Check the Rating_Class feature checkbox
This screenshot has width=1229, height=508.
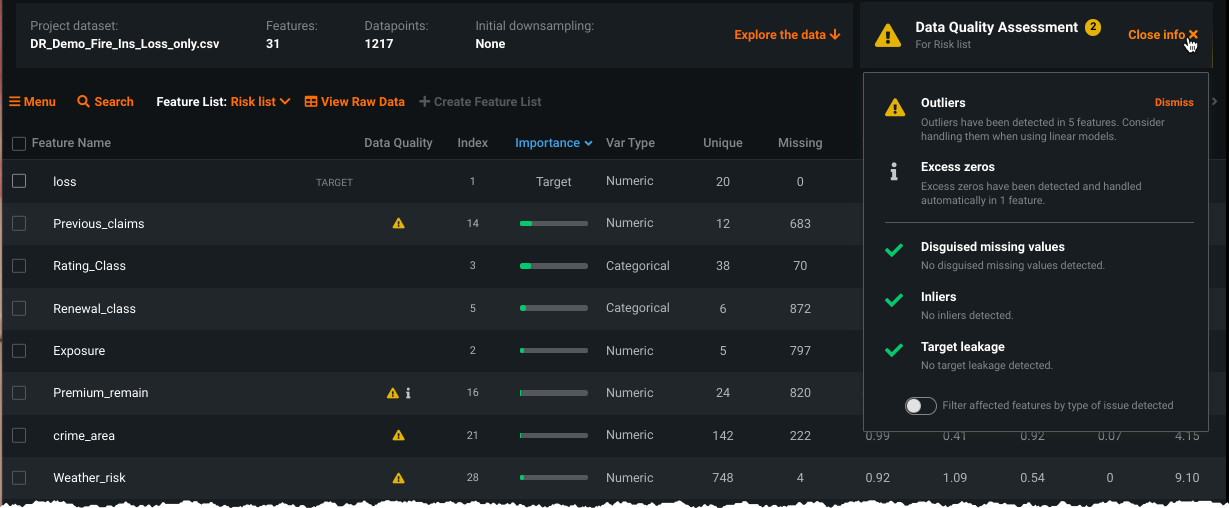click(x=19, y=266)
